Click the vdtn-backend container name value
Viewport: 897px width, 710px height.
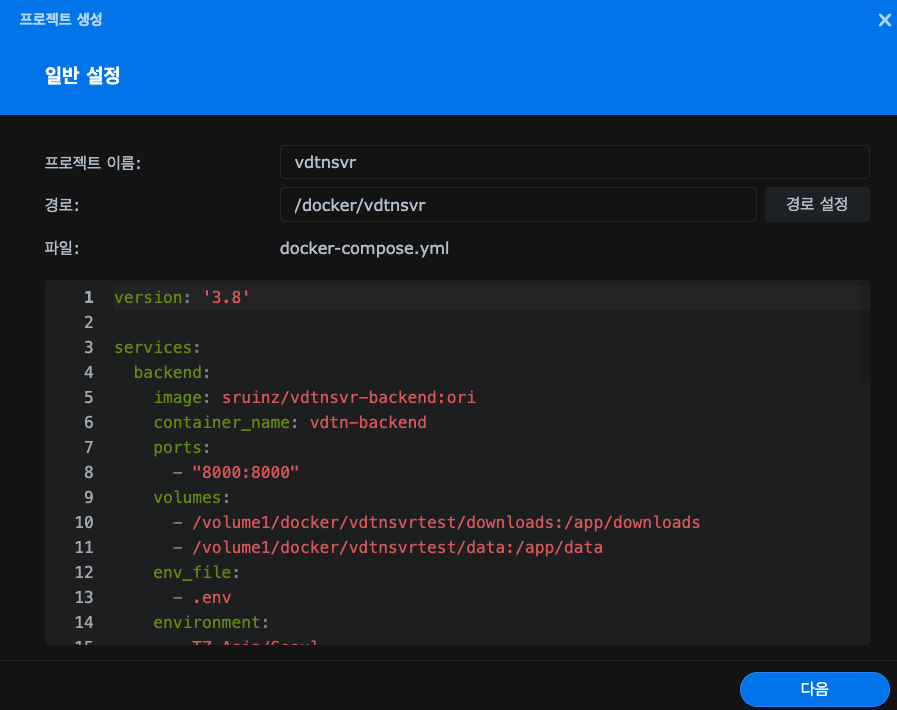click(x=368, y=422)
